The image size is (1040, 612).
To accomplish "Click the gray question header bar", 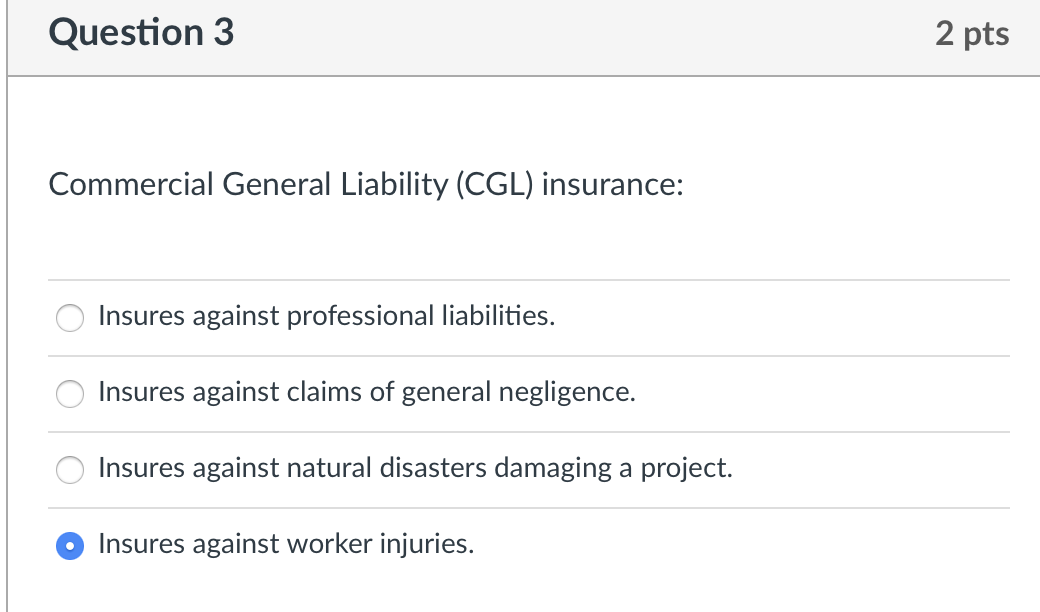I will (x=520, y=37).
